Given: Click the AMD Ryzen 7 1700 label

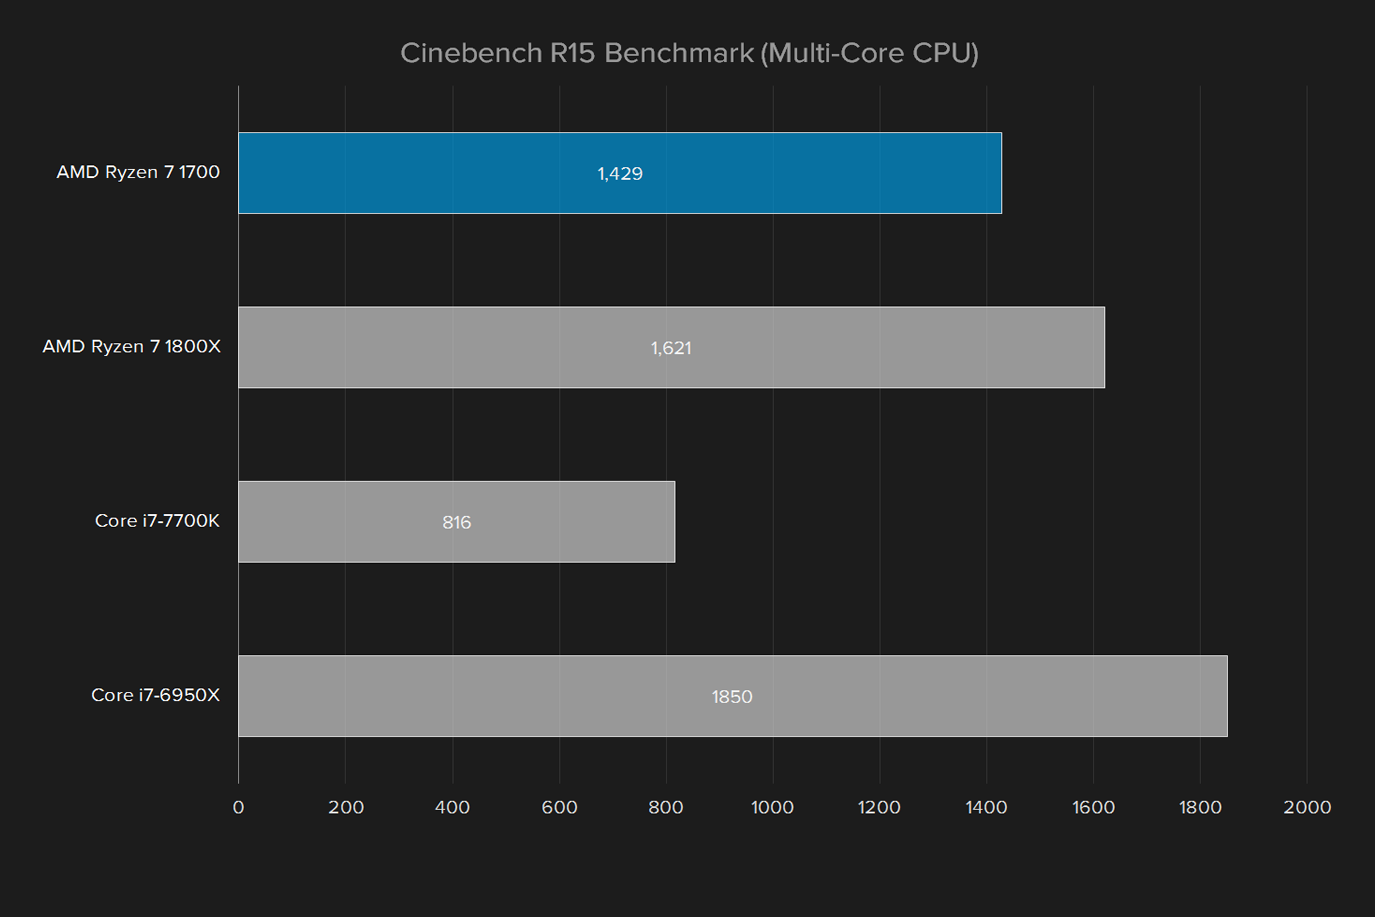Looking at the screenshot, I should [138, 172].
